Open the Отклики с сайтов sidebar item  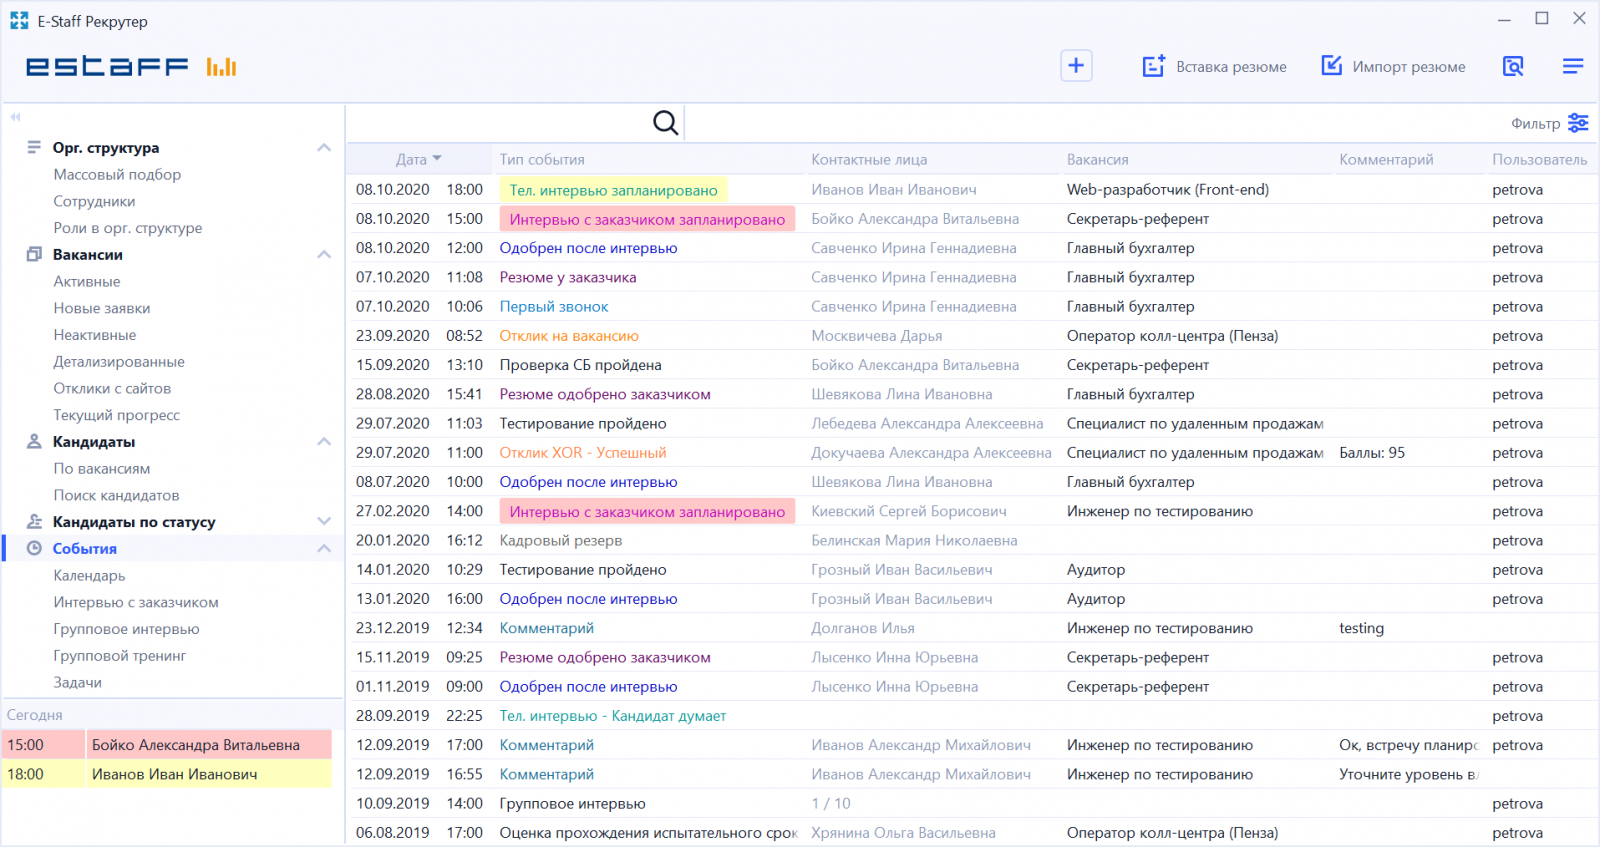[112, 388]
